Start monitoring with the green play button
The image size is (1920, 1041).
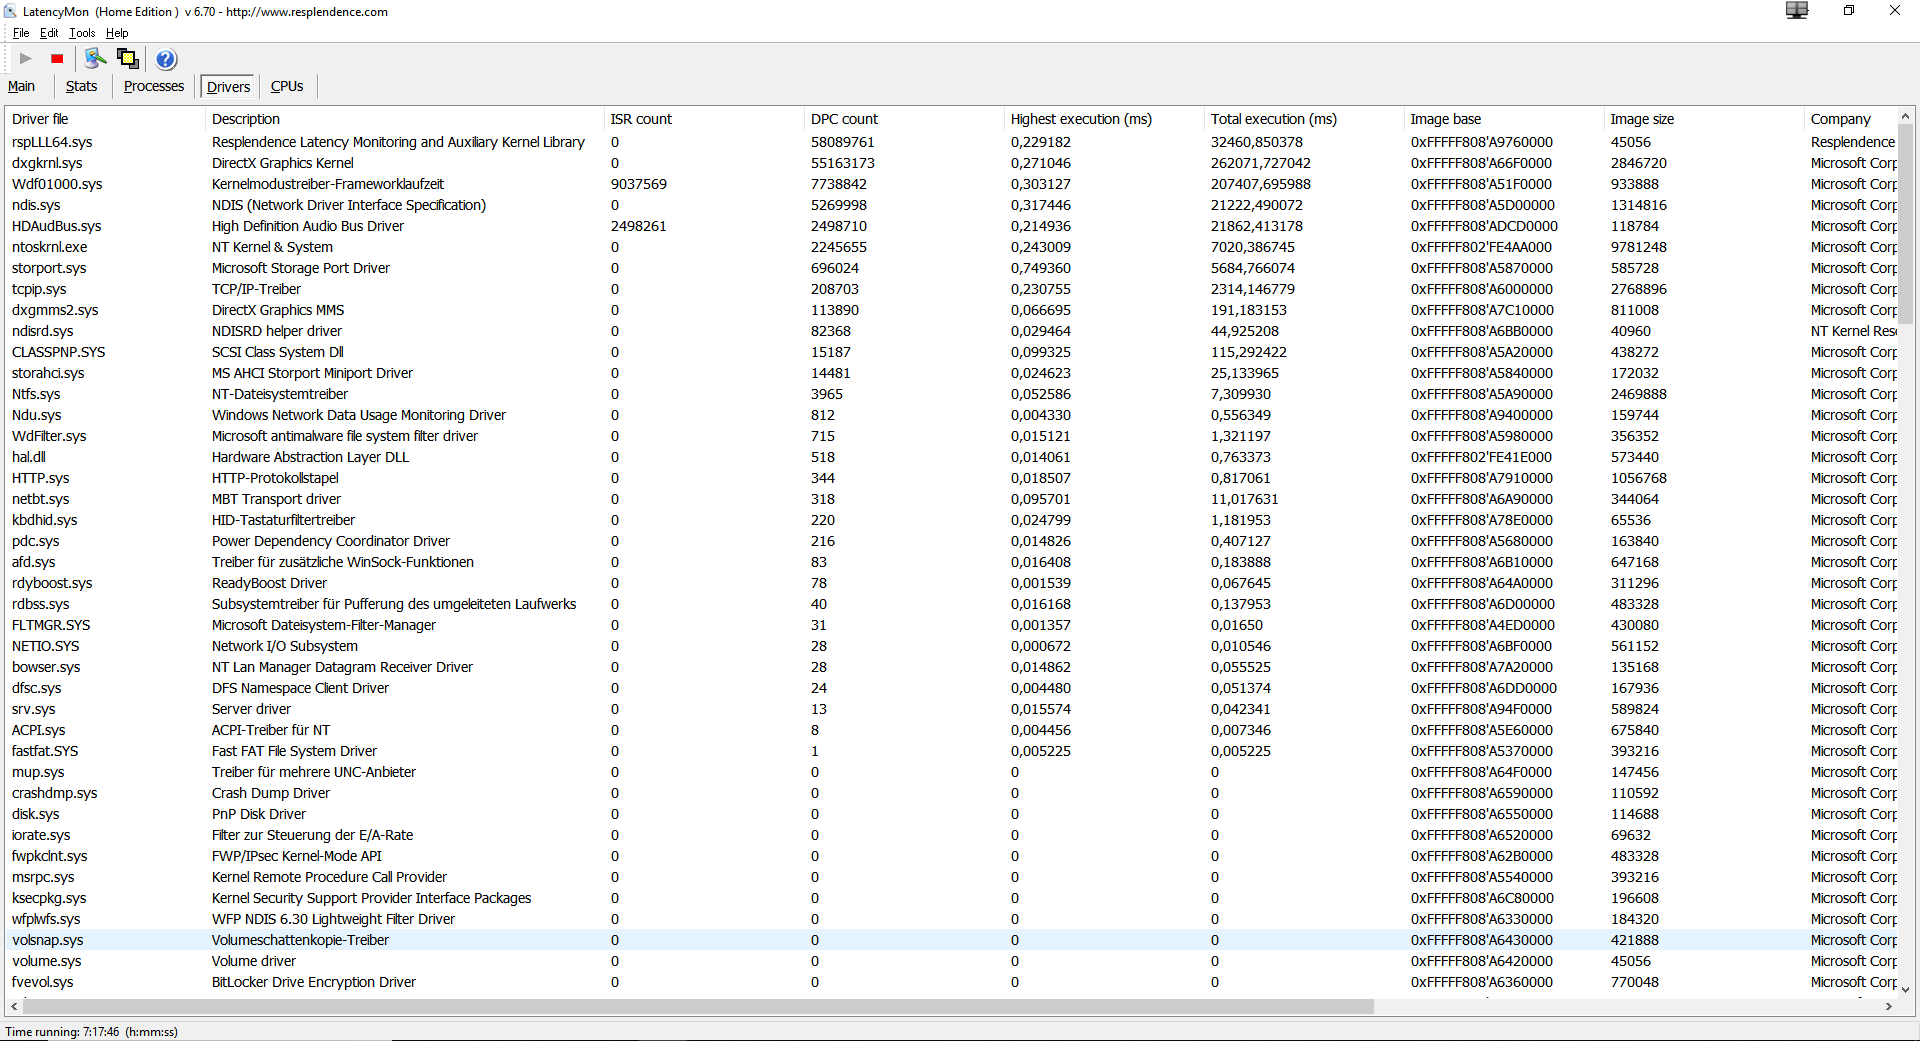tap(26, 59)
